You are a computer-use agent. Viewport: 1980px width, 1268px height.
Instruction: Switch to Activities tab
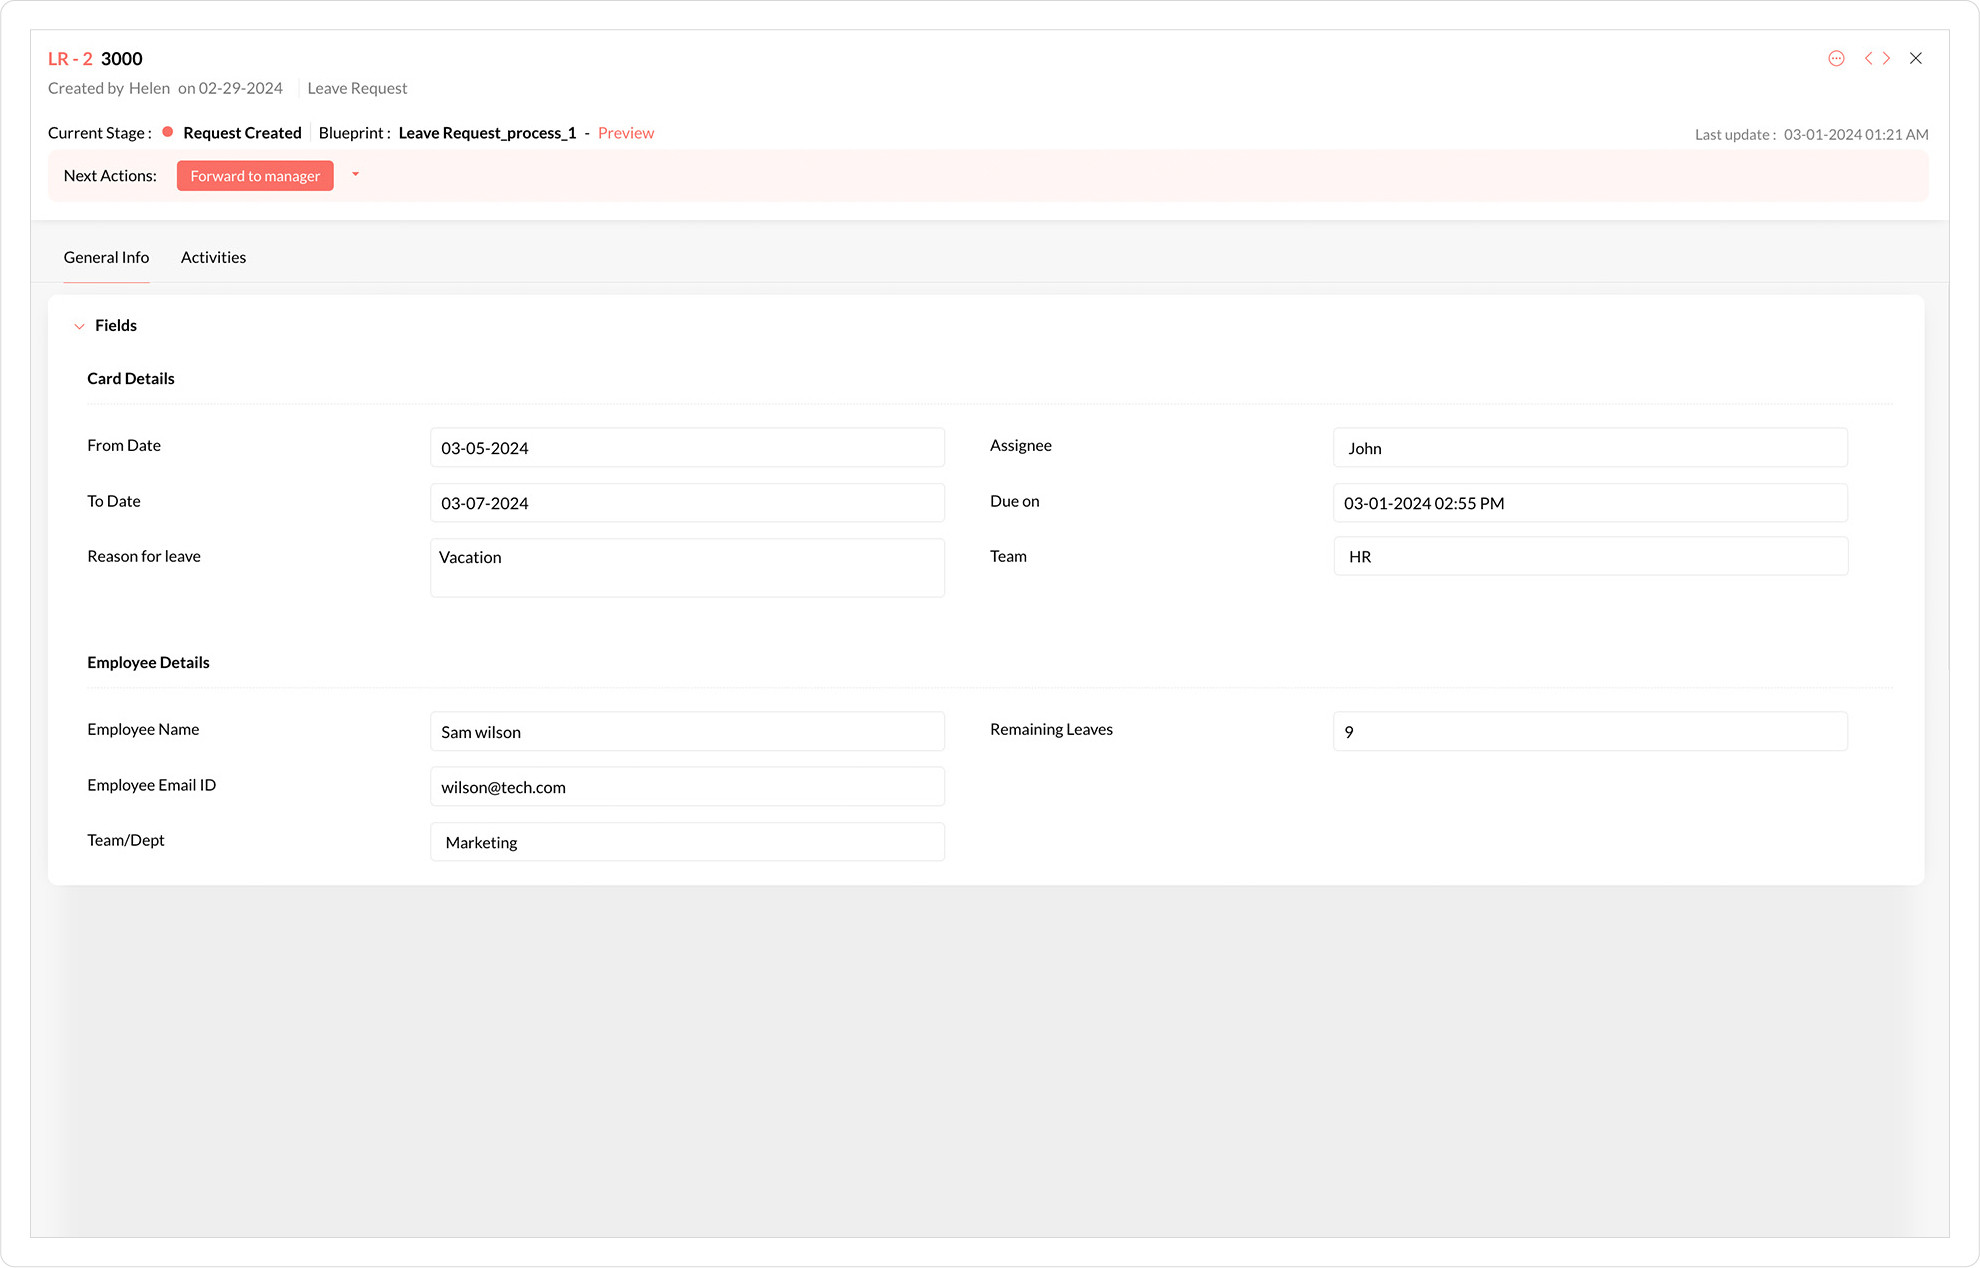tap(213, 257)
